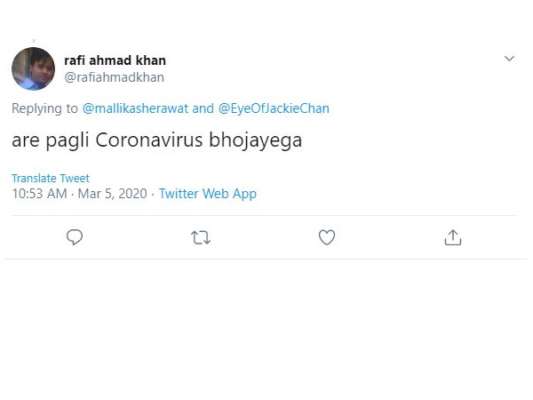Click the word 'Coronavirus' in the tweet
The width and height of the screenshot is (533, 400).
pyautogui.click(x=149, y=140)
